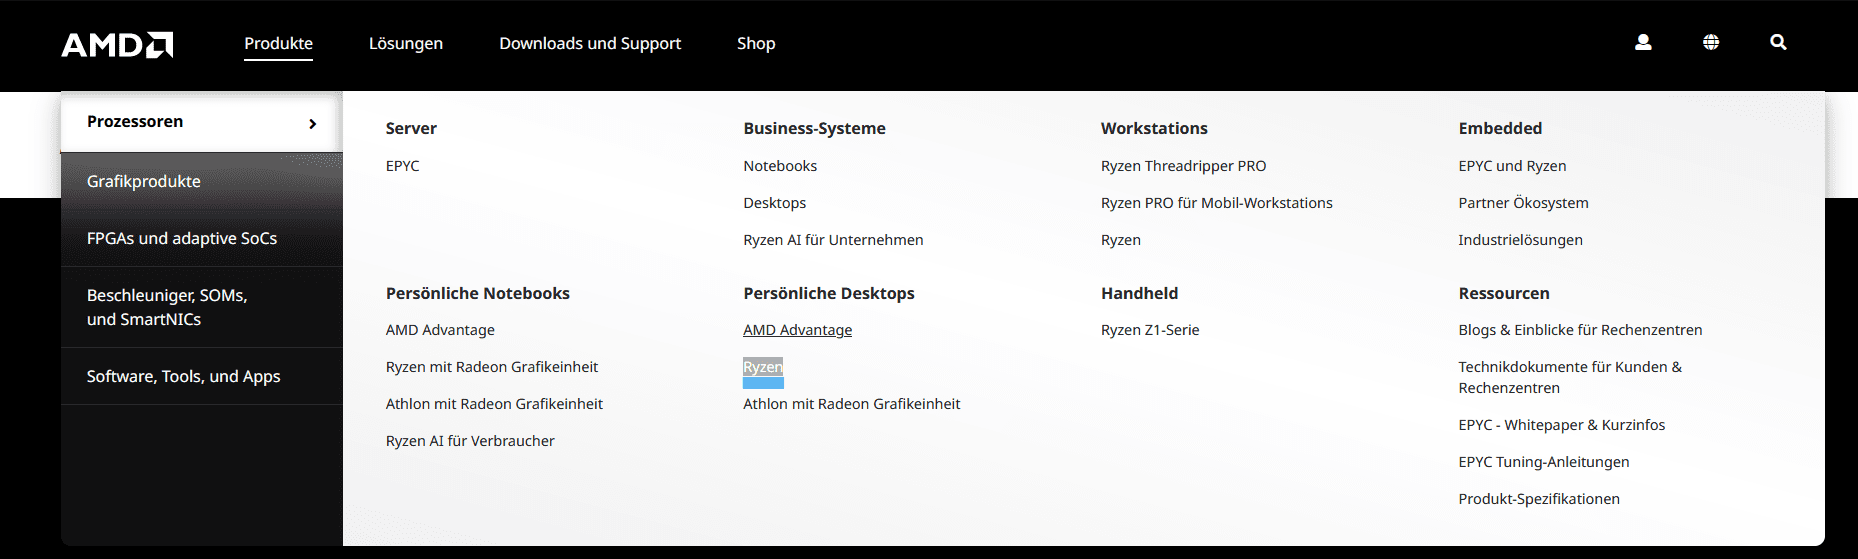Open Notebooks under Business-Systeme
The image size is (1858, 559).
[780, 166]
